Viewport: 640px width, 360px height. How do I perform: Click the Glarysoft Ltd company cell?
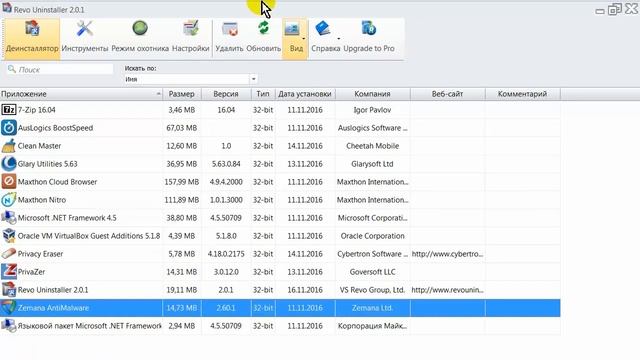click(372, 164)
